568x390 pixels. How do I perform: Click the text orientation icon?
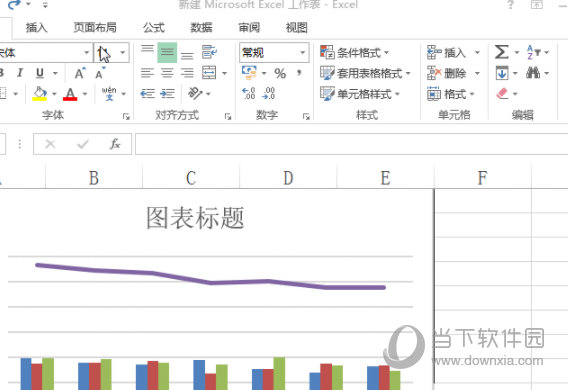196,93
